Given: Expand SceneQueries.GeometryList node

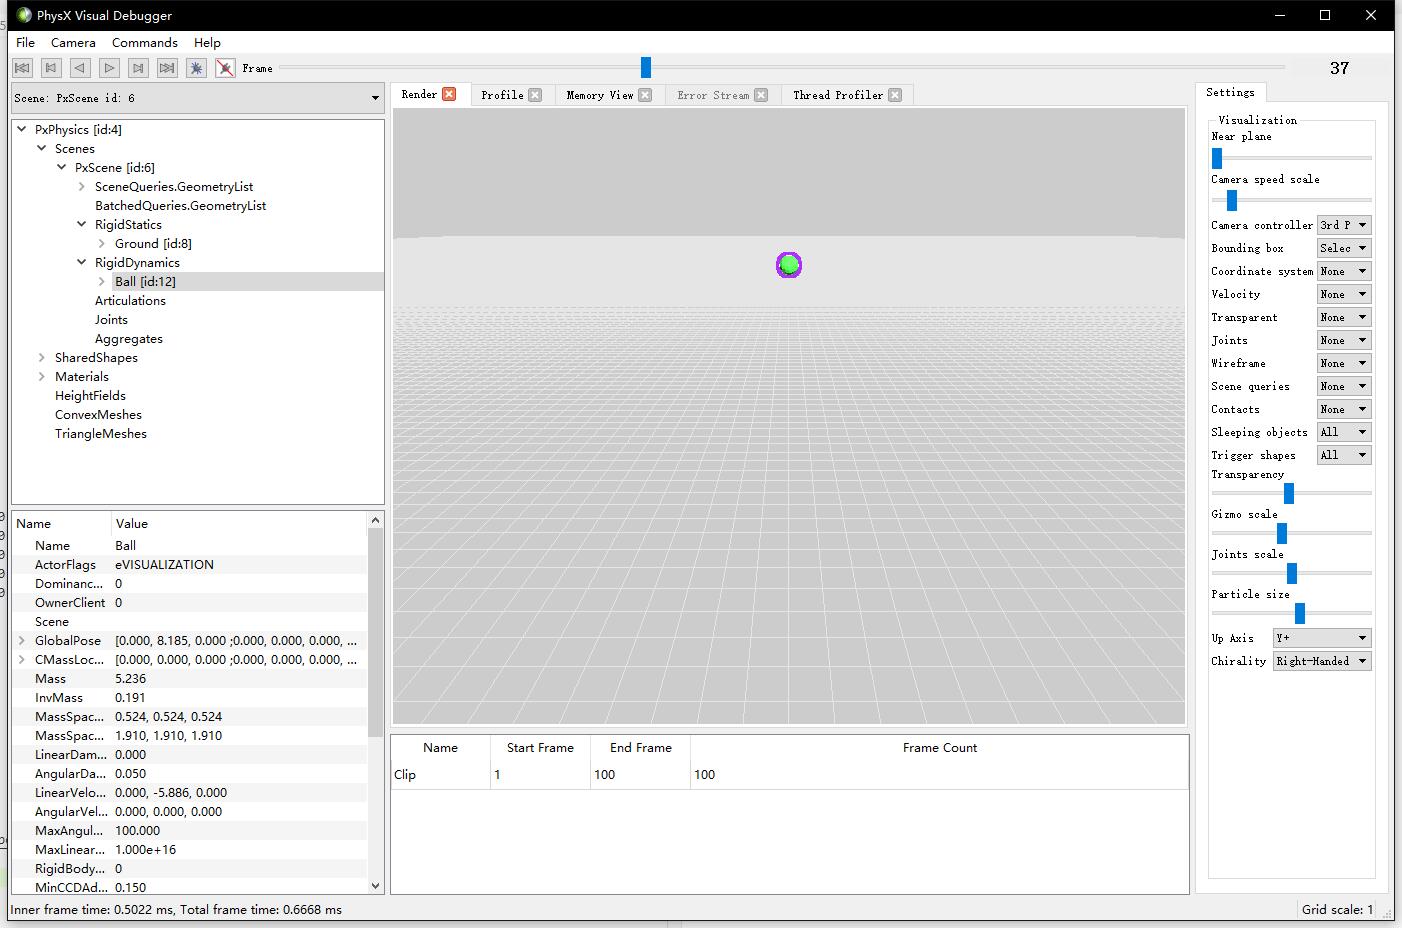Looking at the screenshot, I should point(82,186).
